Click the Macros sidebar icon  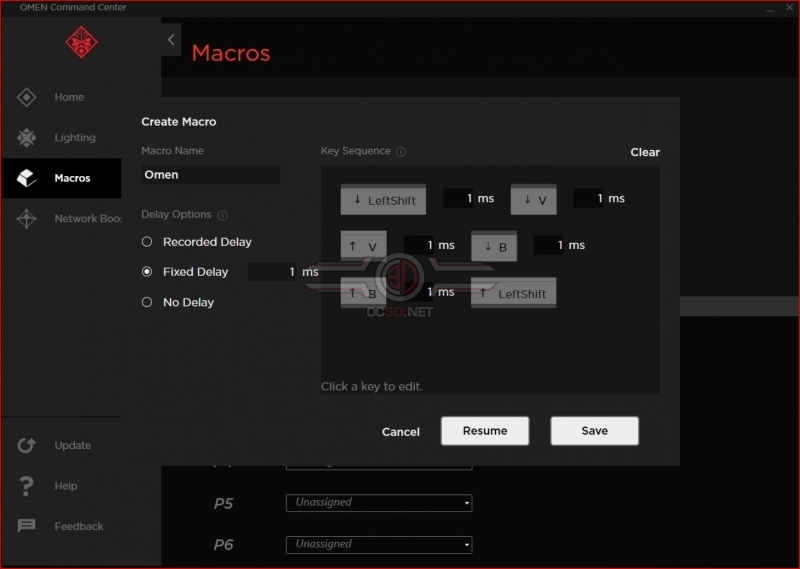tap(27, 178)
